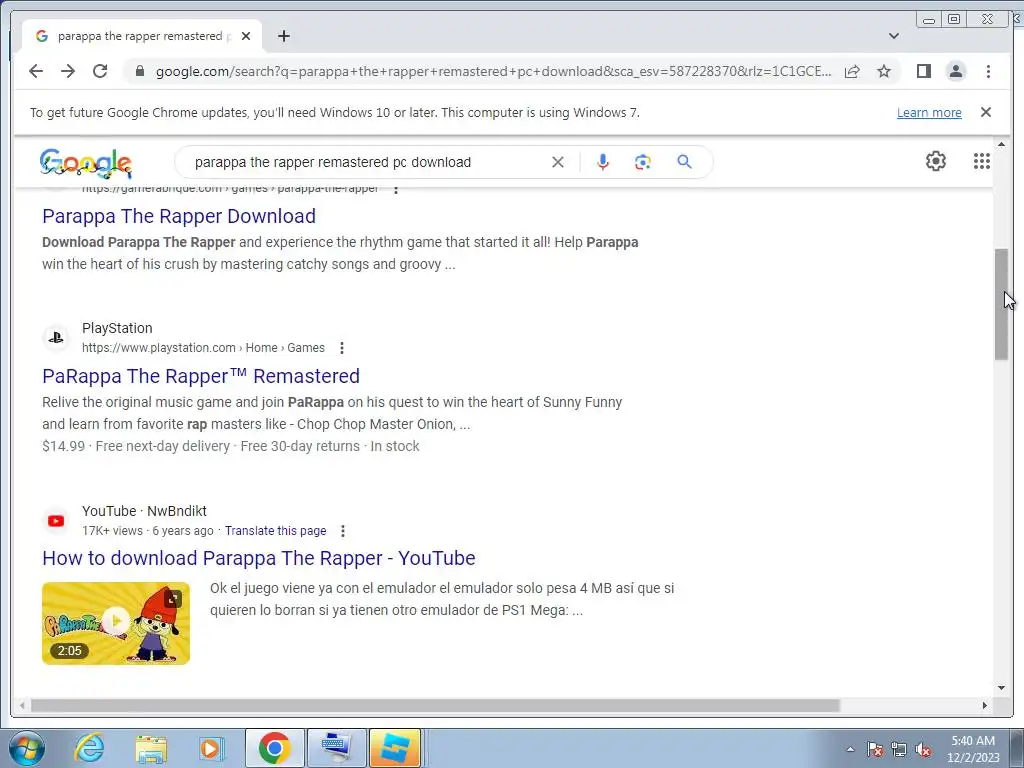This screenshot has width=1024, height=768.
Task: Dismiss the Chrome update notice
Action: point(986,112)
